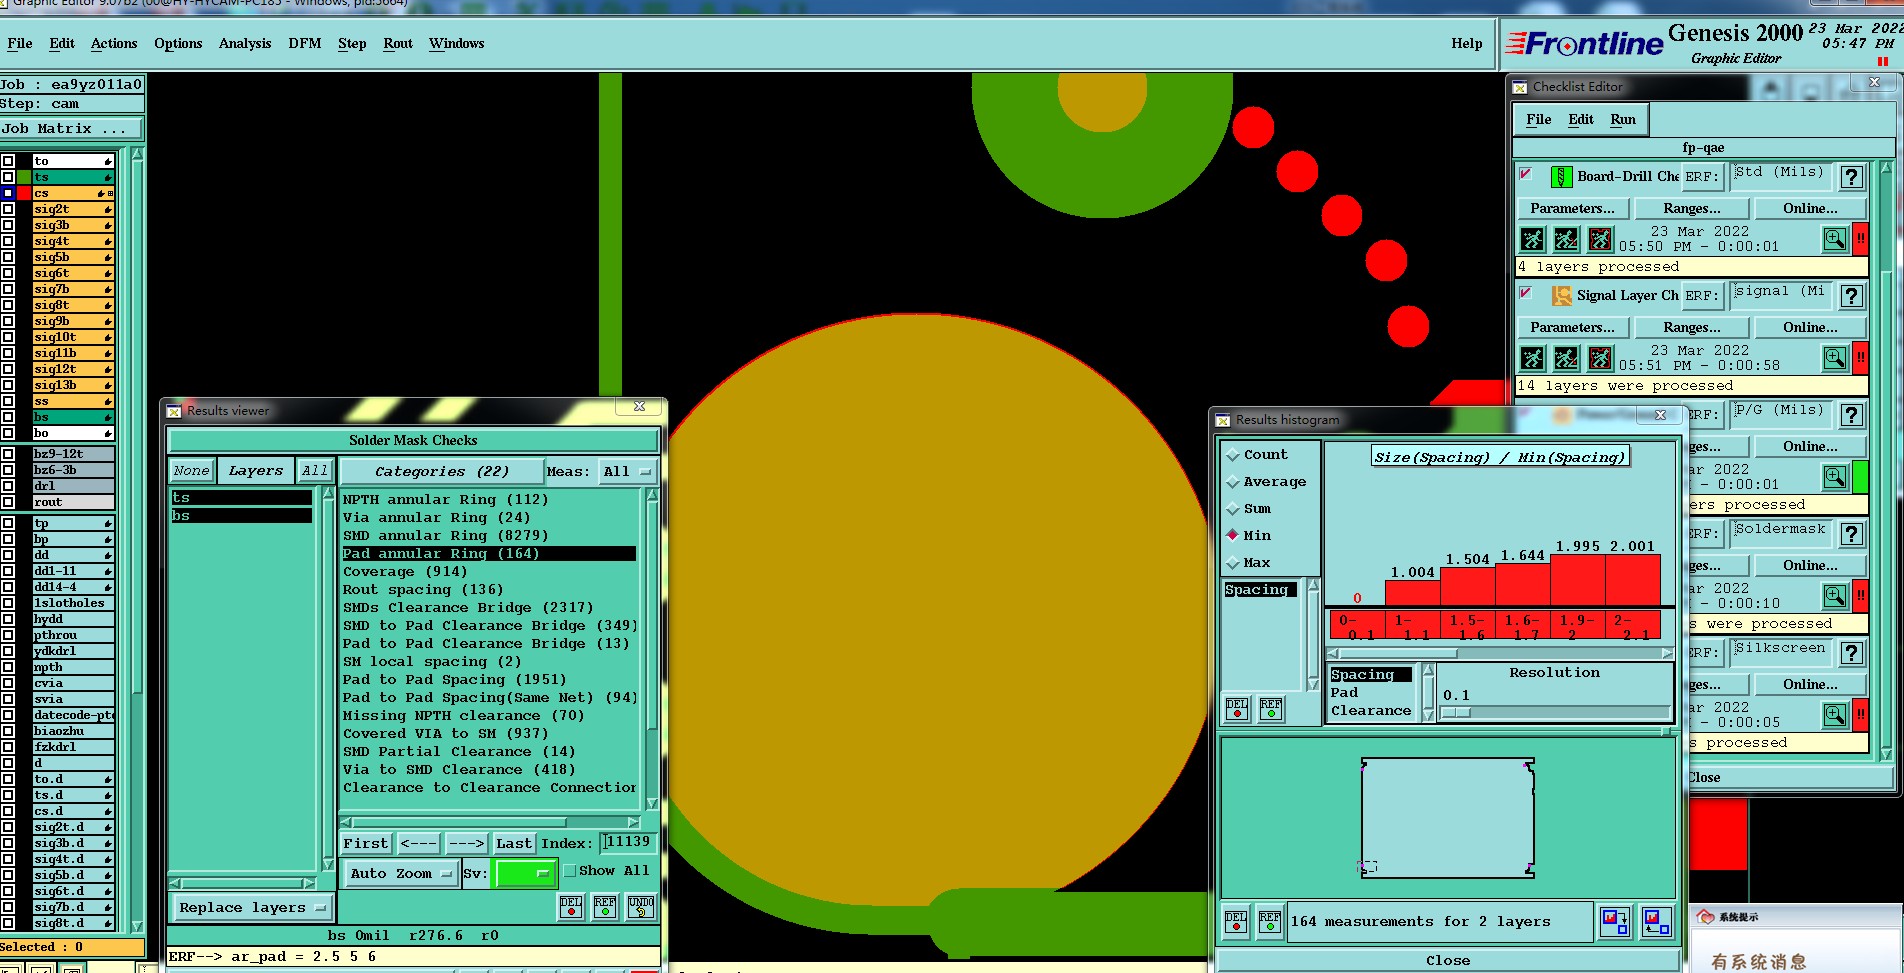Click REF icon beside histogram Spacing list
The width and height of the screenshot is (1904, 973).
click(1271, 709)
